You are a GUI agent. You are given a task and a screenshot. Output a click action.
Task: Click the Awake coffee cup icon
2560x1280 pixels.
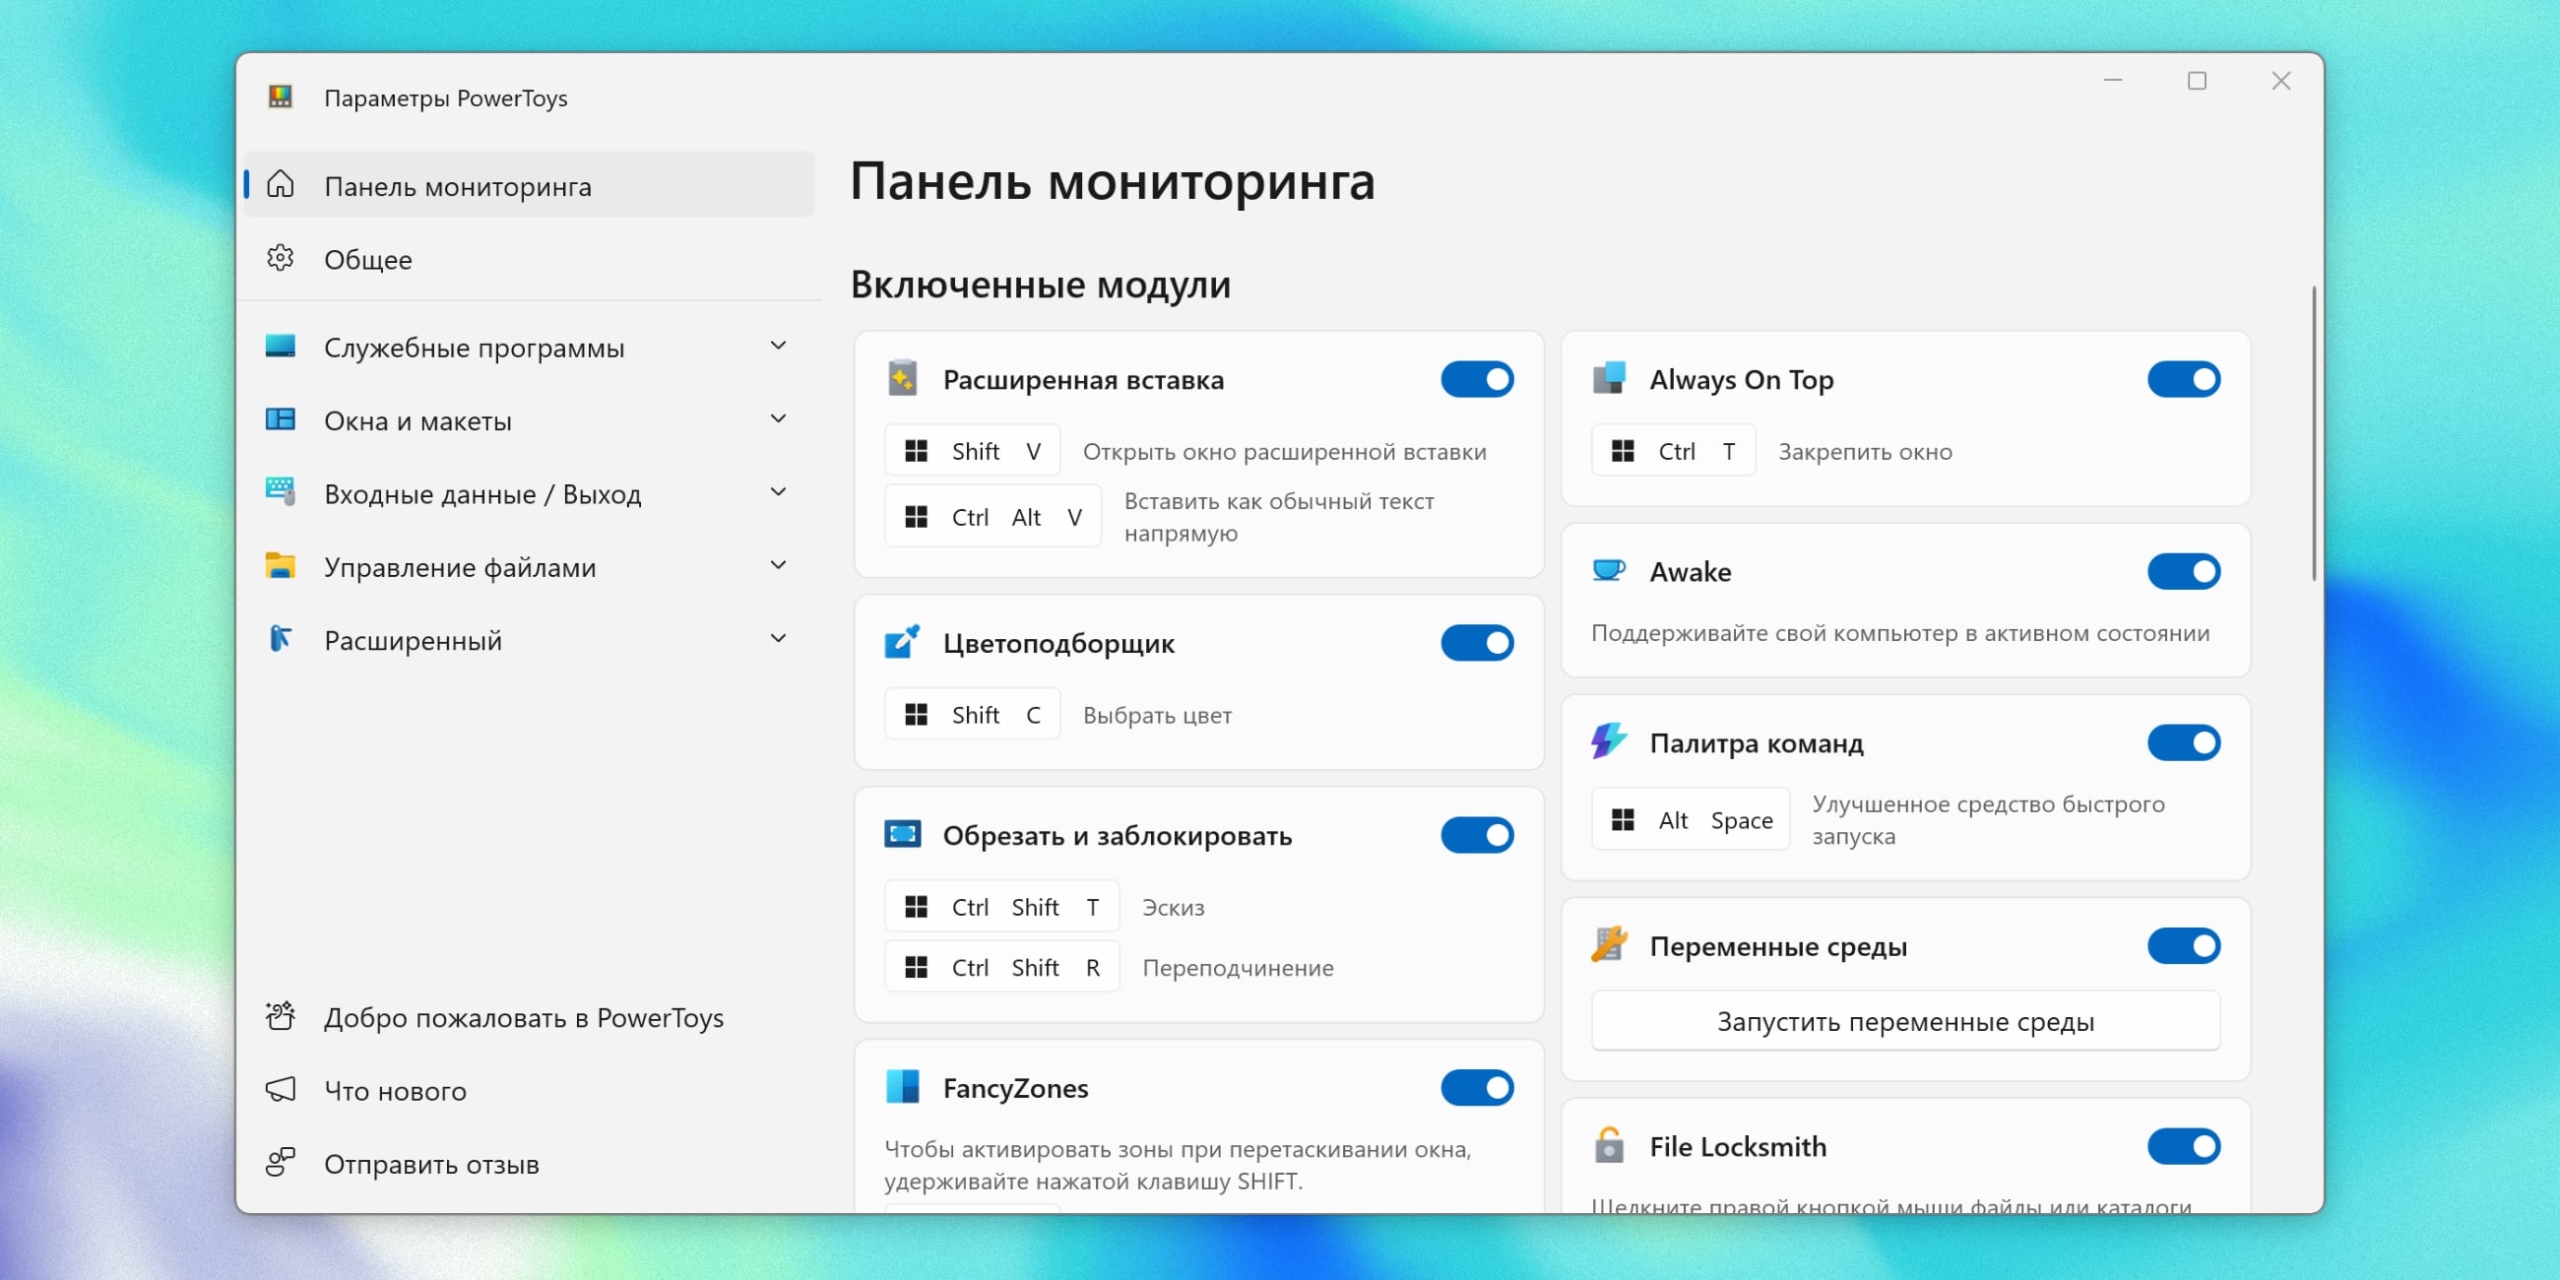(1609, 570)
